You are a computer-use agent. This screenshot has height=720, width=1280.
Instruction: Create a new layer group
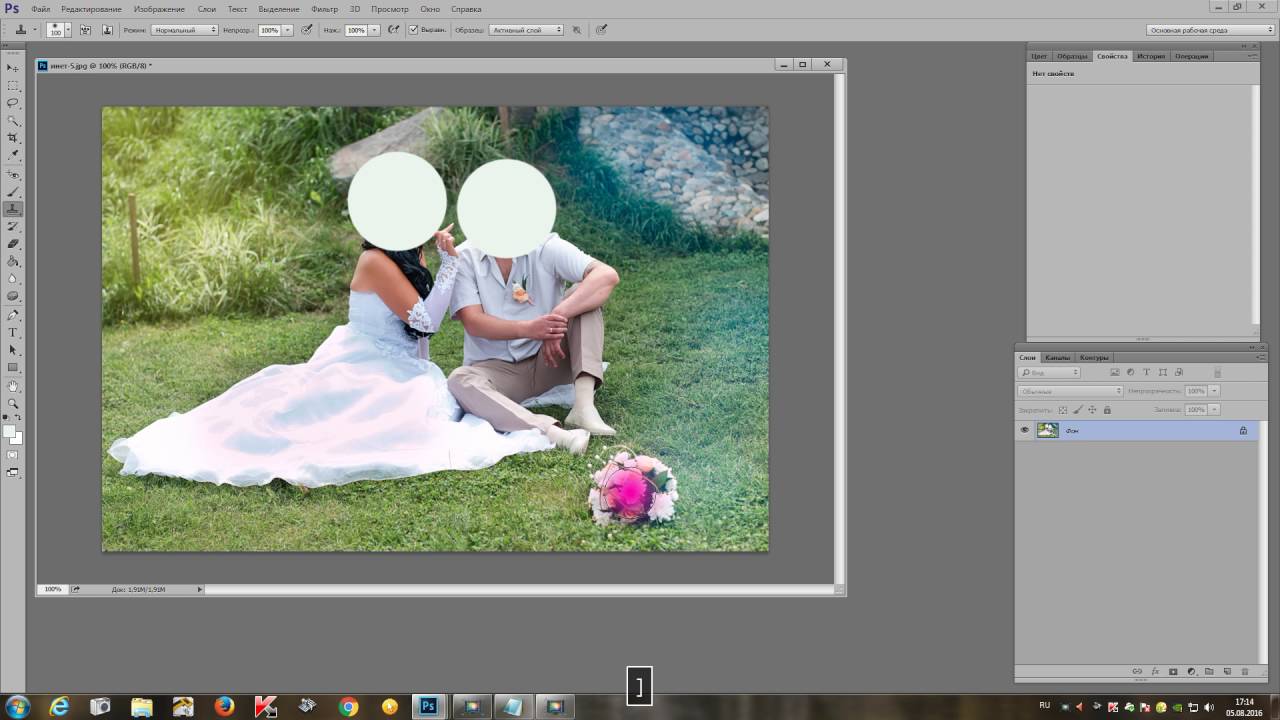point(1209,671)
